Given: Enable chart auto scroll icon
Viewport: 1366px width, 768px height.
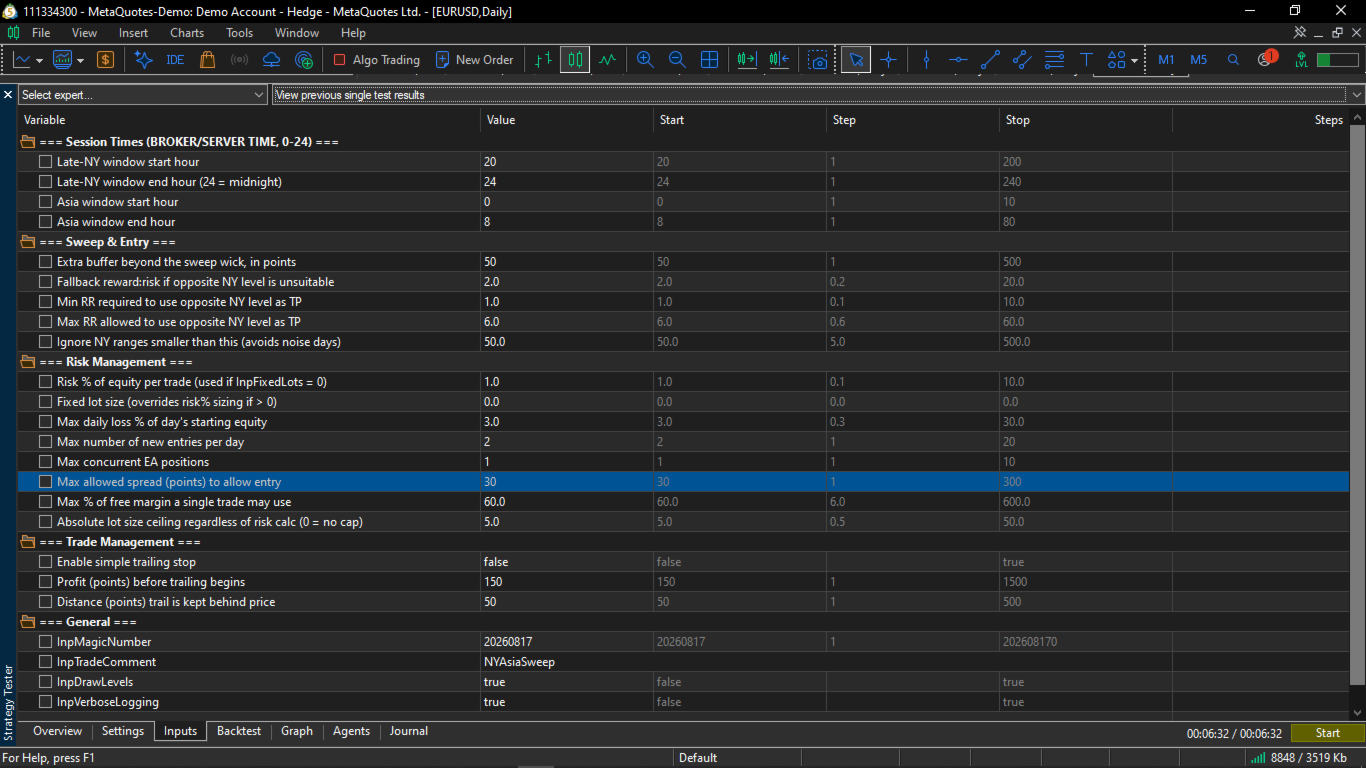Looking at the screenshot, I should coord(747,60).
